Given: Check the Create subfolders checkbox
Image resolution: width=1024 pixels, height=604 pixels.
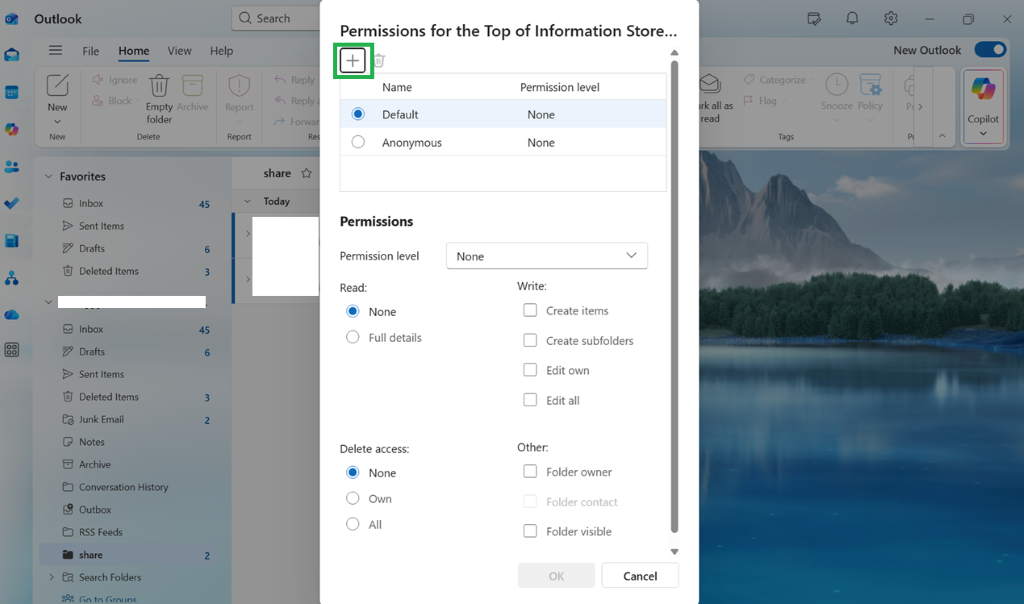Looking at the screenshot, I should (530, 340).
